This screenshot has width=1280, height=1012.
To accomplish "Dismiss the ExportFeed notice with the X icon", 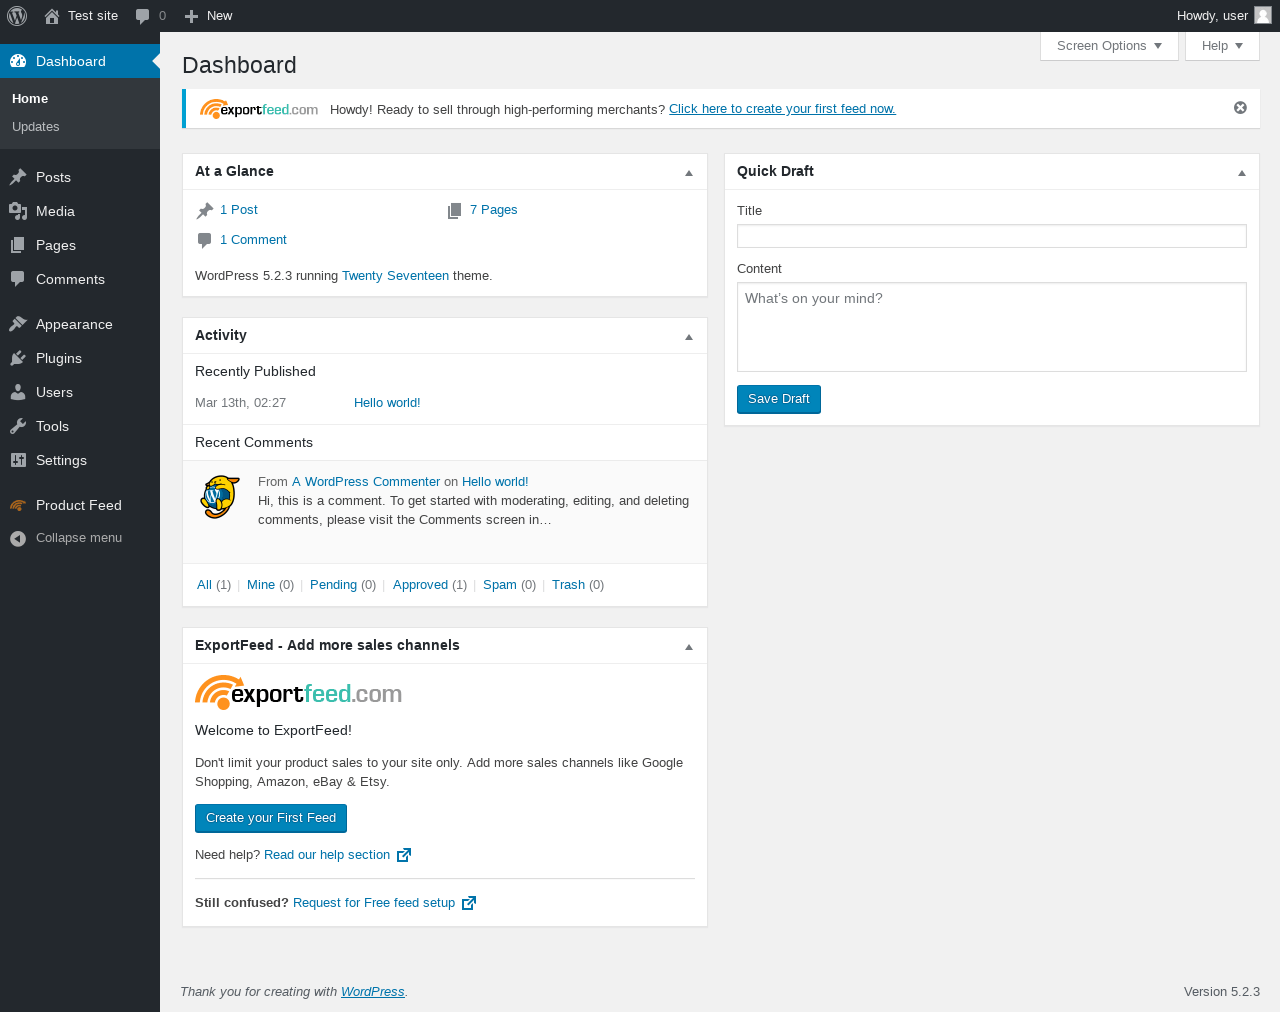I will 1240,108.
